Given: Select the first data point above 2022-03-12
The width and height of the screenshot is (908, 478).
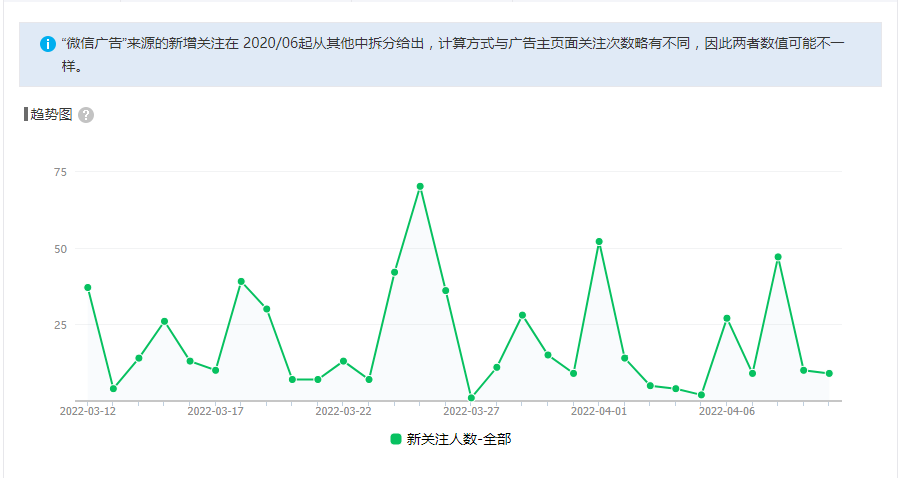Looking at the screenshot, I should pos(88,287).
